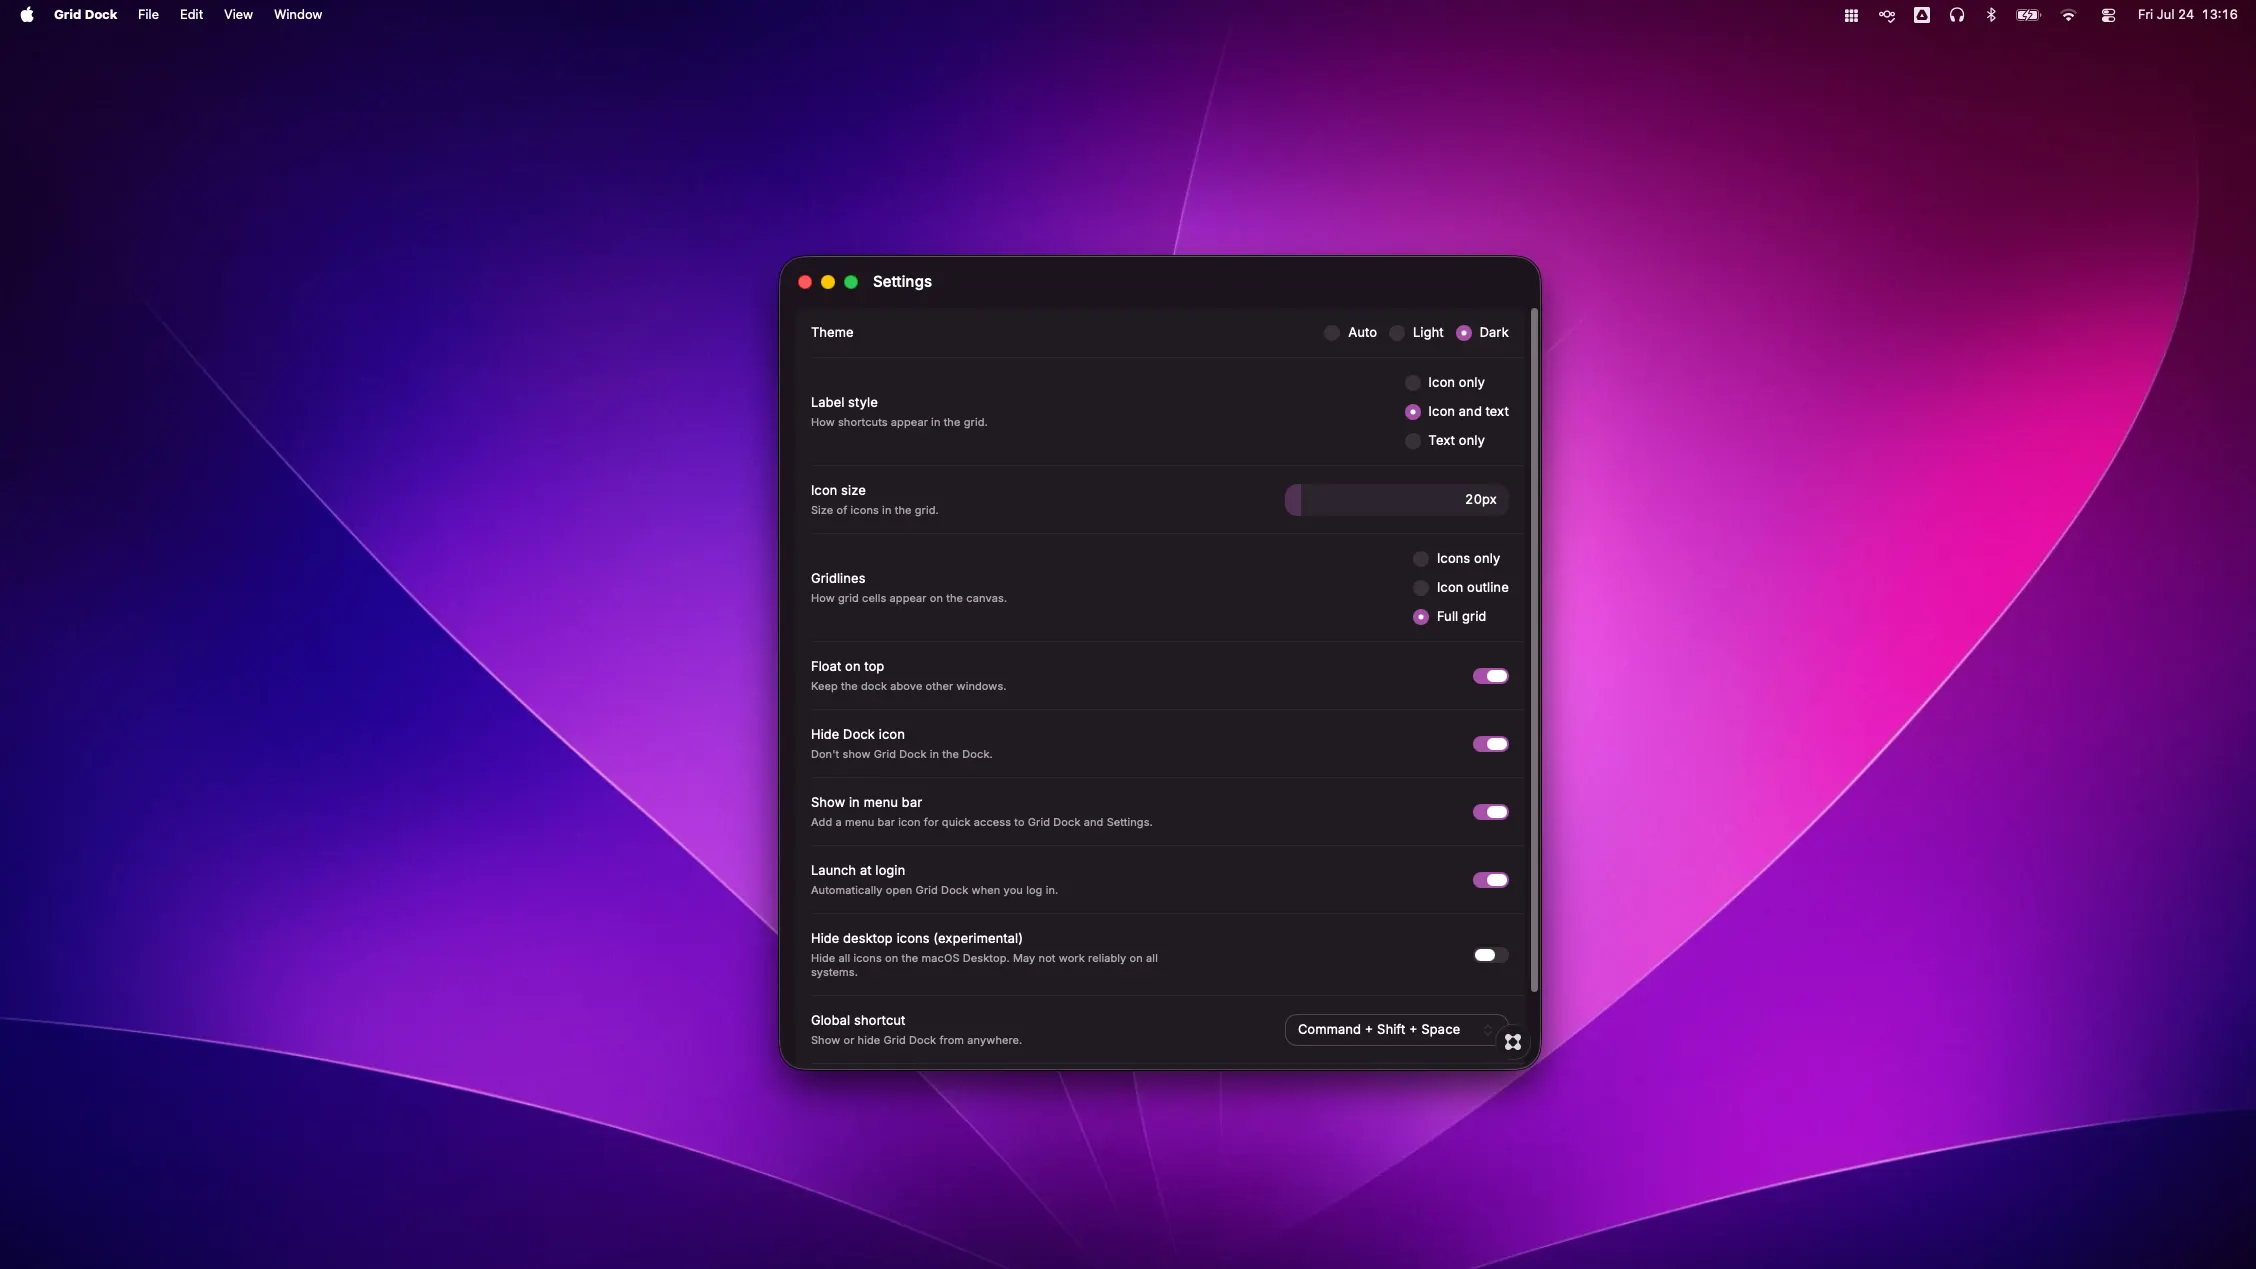2256x1269 pixels.
Task: Choose Icon only label style
Action: tap(1445, 383)
